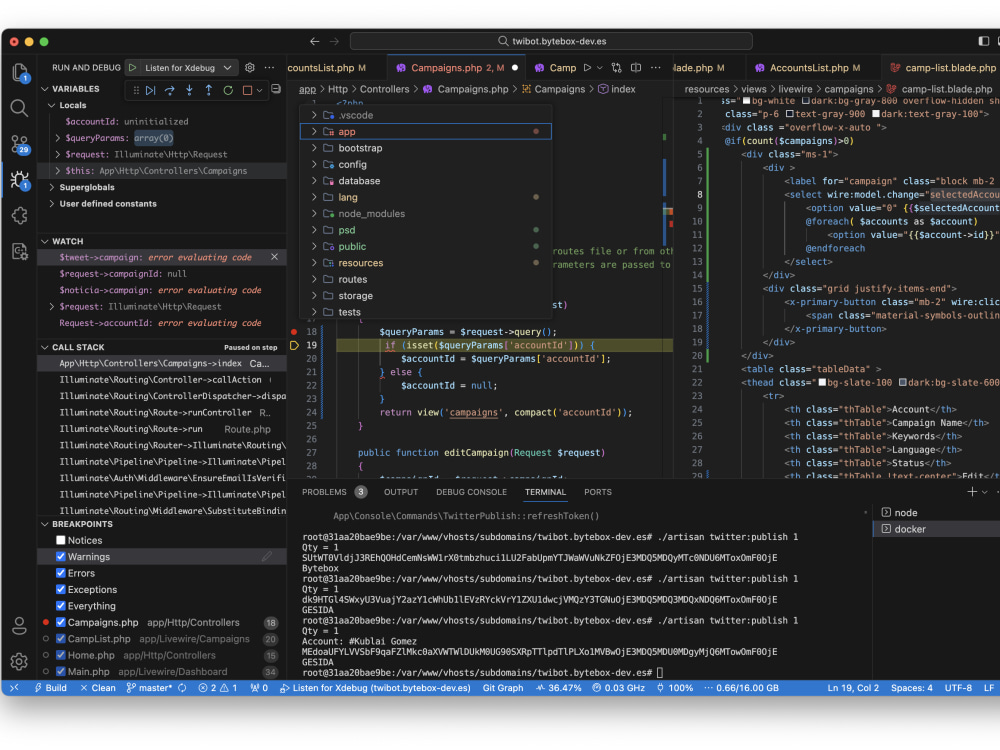This screenshot has height=750, width=1000.
Task: Start debugging with green play button
Action: pos(133,68)
